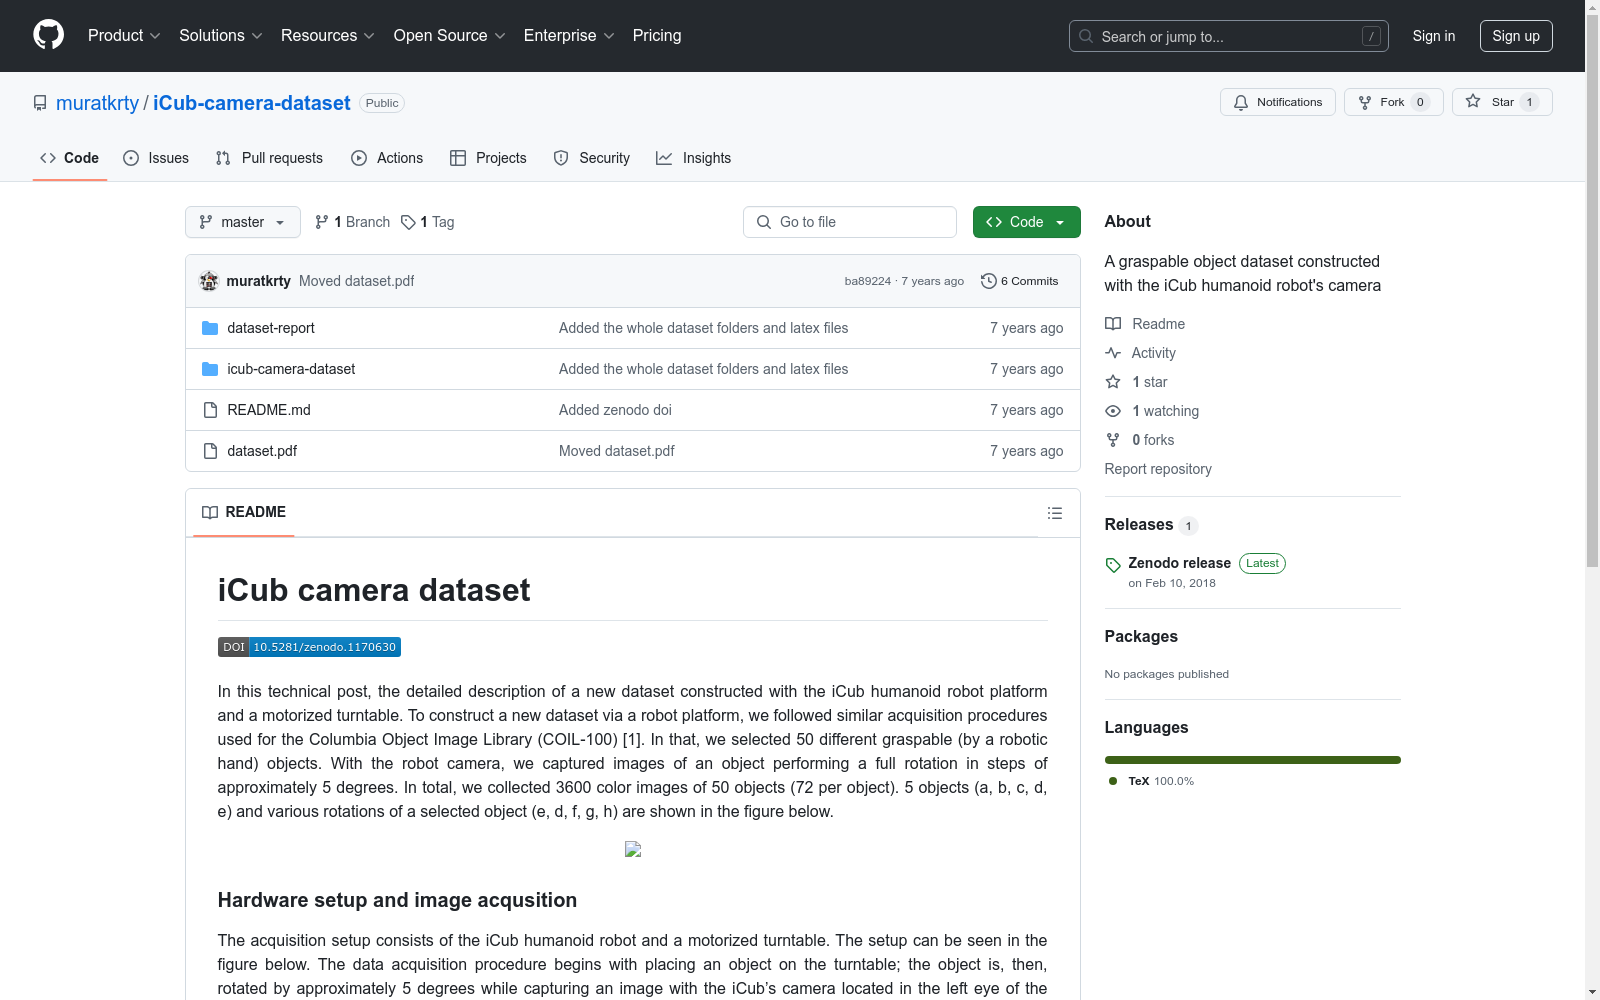The height and width of the screenshot is (1000, 1600).
Task: Open the icub-camera-dataset folder
Action: [x=291, y=369]
